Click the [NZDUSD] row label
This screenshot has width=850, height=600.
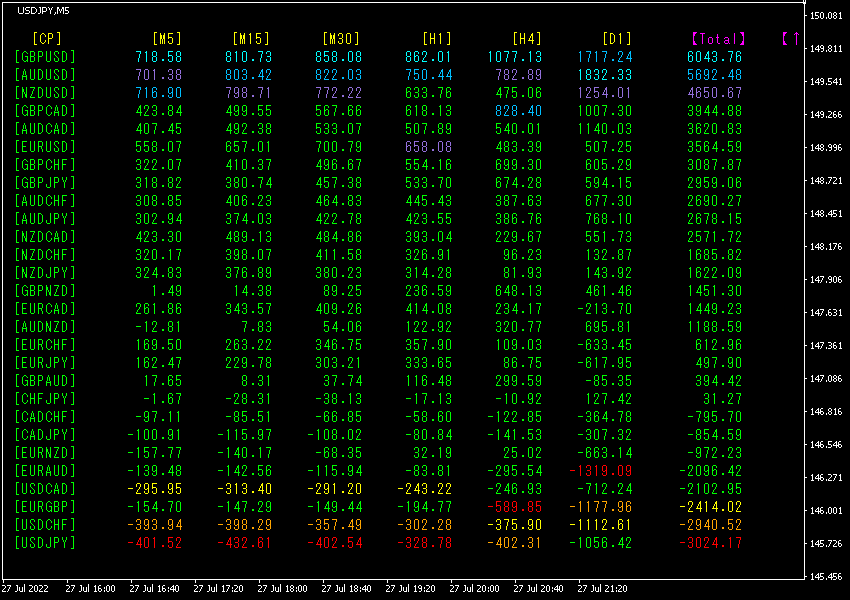tap(46, 93)
